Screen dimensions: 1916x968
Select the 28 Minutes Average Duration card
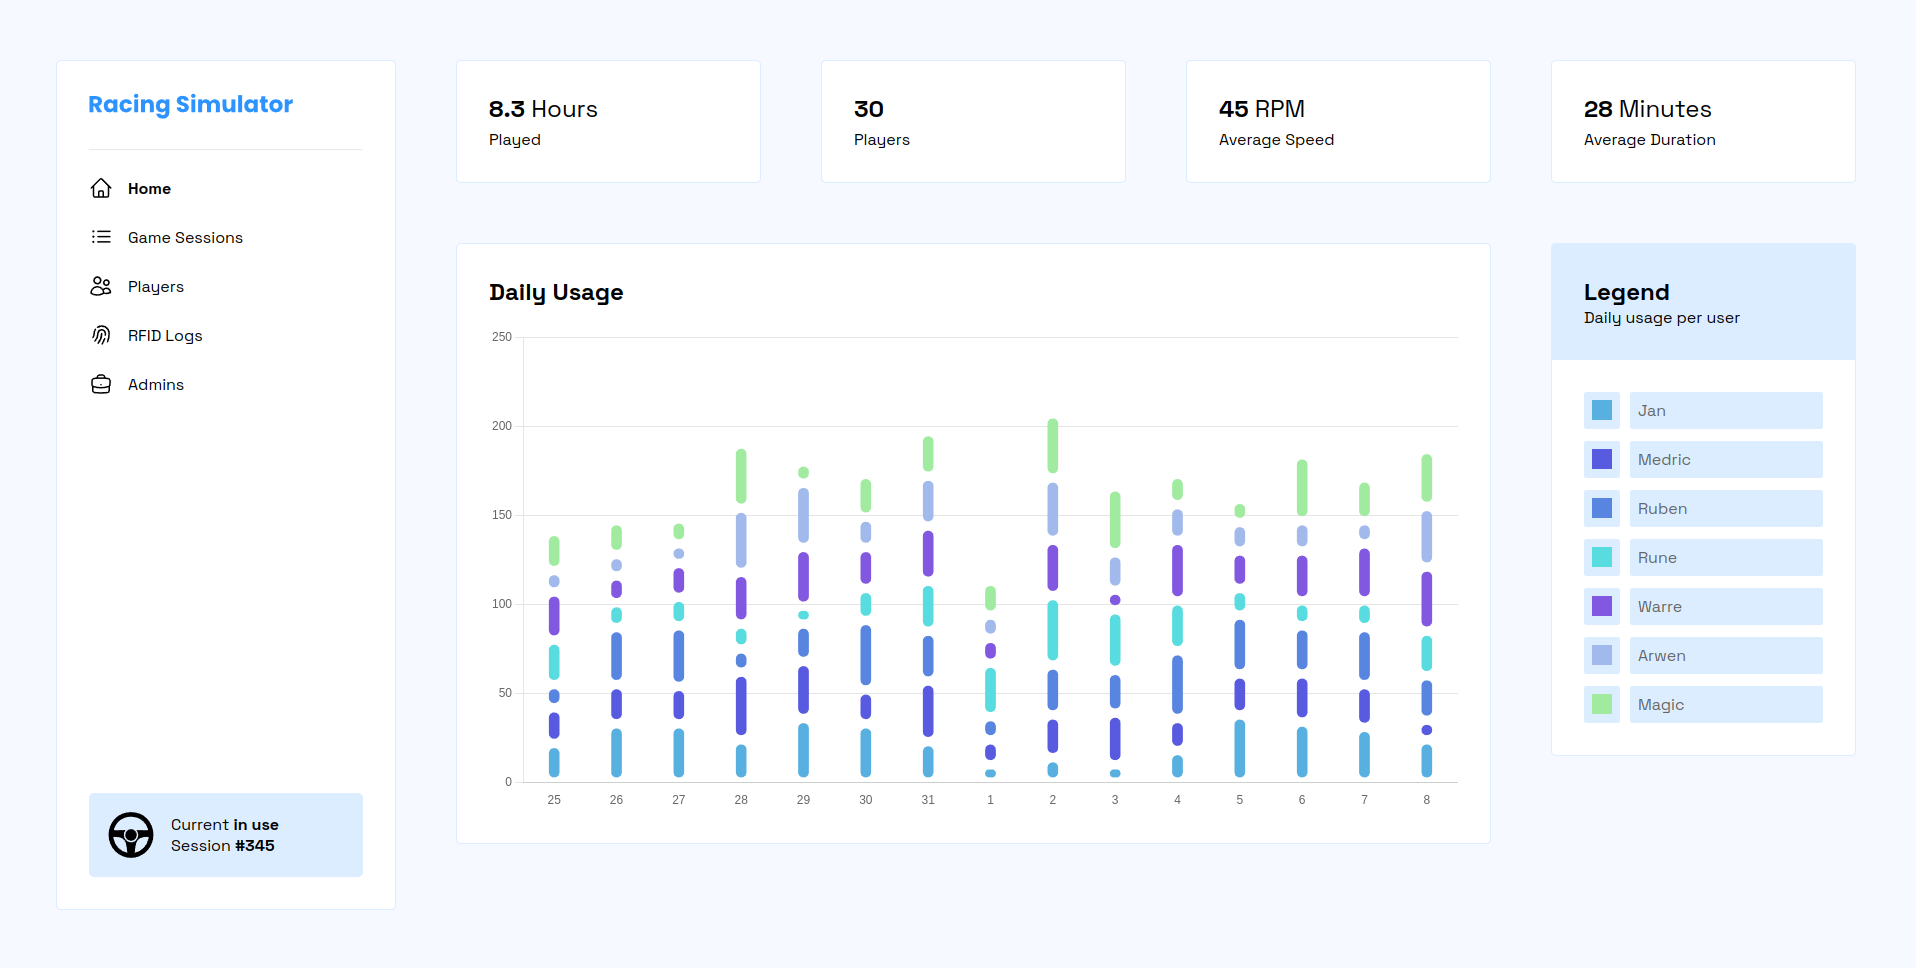click(x=1703, y=121)
